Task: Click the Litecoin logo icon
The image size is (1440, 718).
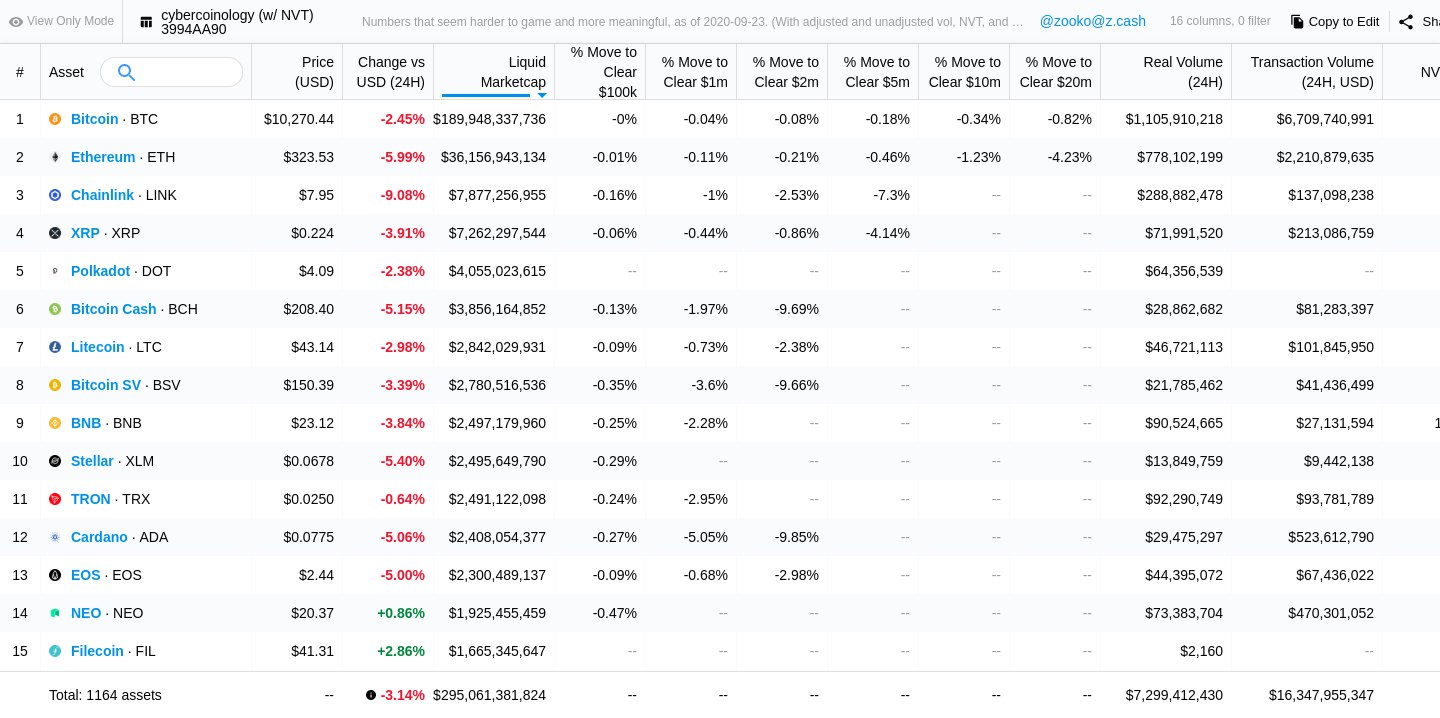Action: click(55, 347)
